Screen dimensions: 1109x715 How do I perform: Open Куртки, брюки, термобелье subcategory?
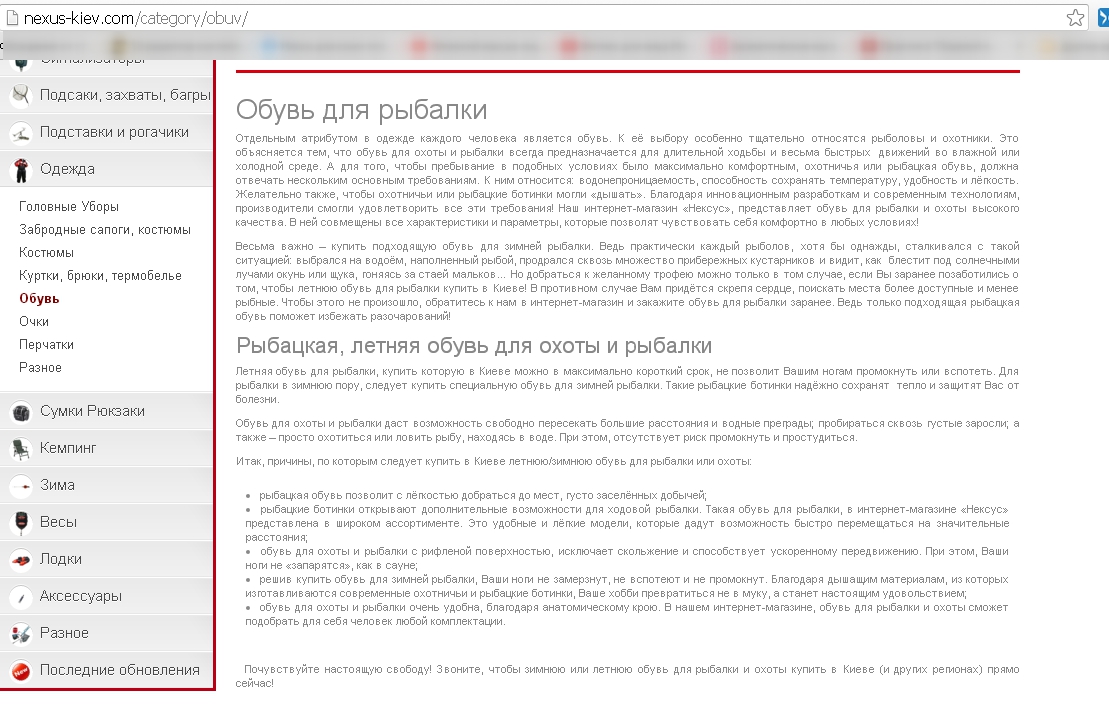(x=100, y=276)
